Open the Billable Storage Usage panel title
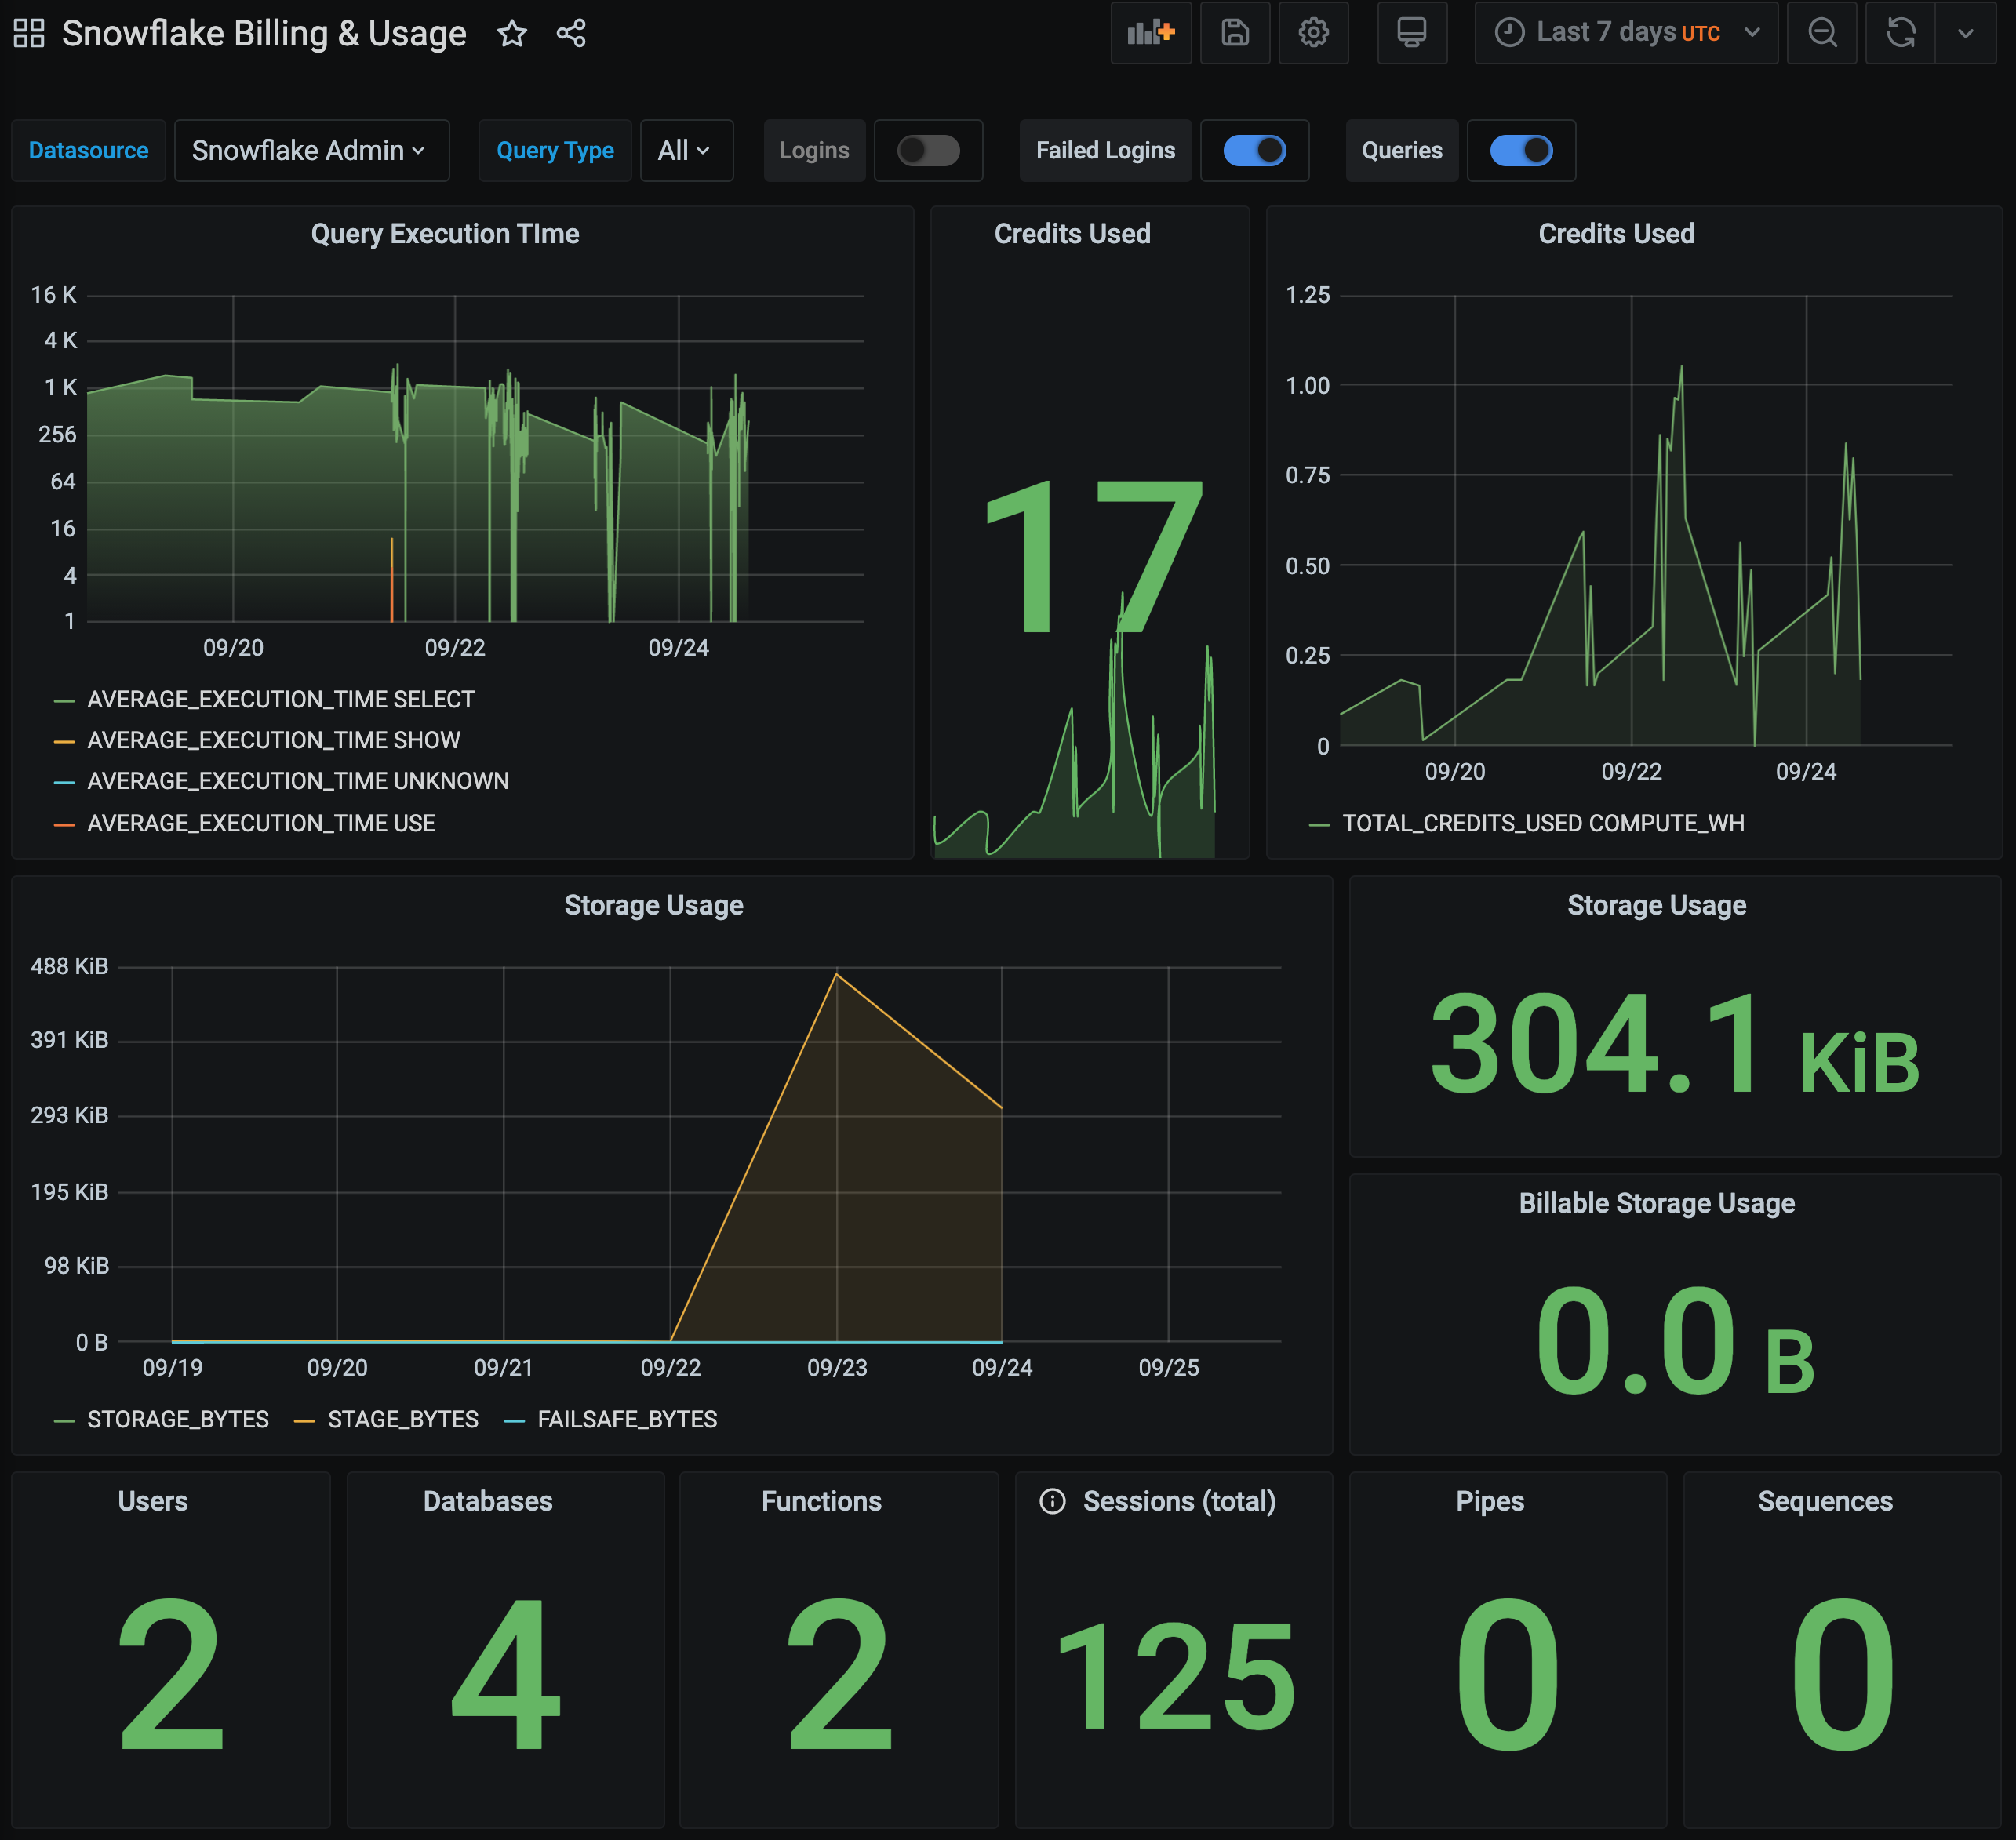The image size is (2016, 1840). (x=1657, y=1203)
